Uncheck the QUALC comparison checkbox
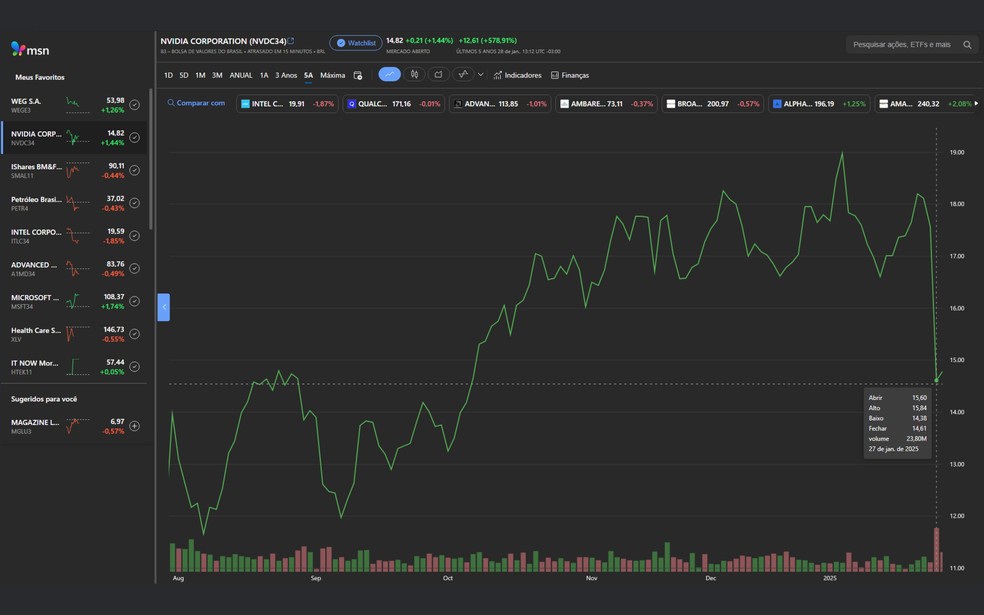 click(x=352, y=103)
